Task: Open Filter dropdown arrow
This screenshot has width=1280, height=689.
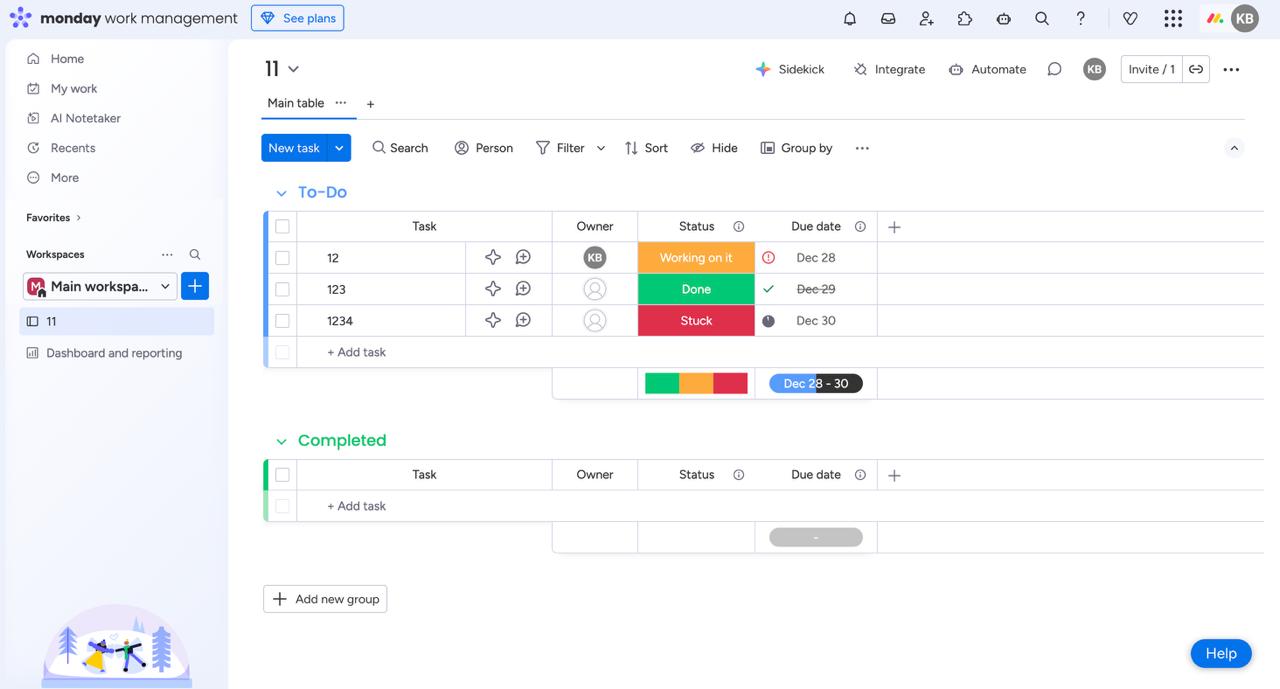Action: (x=601, y=148)
